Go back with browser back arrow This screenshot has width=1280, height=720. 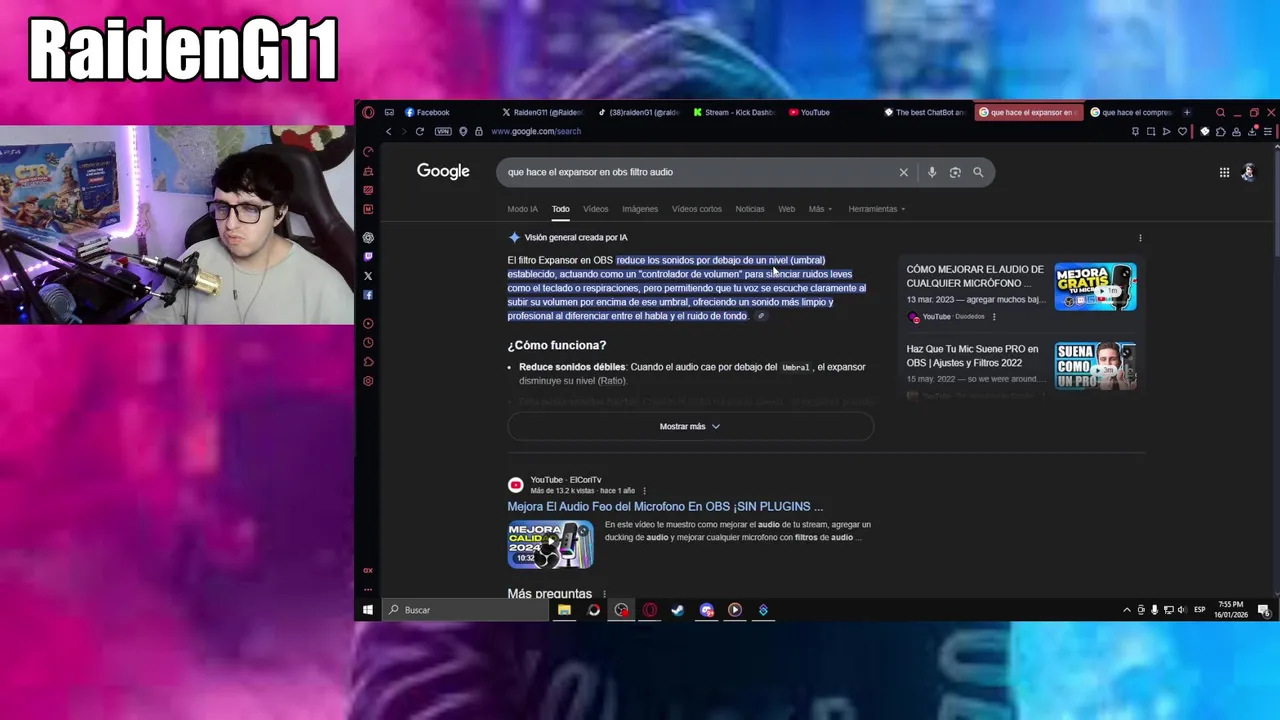[389, 131]
